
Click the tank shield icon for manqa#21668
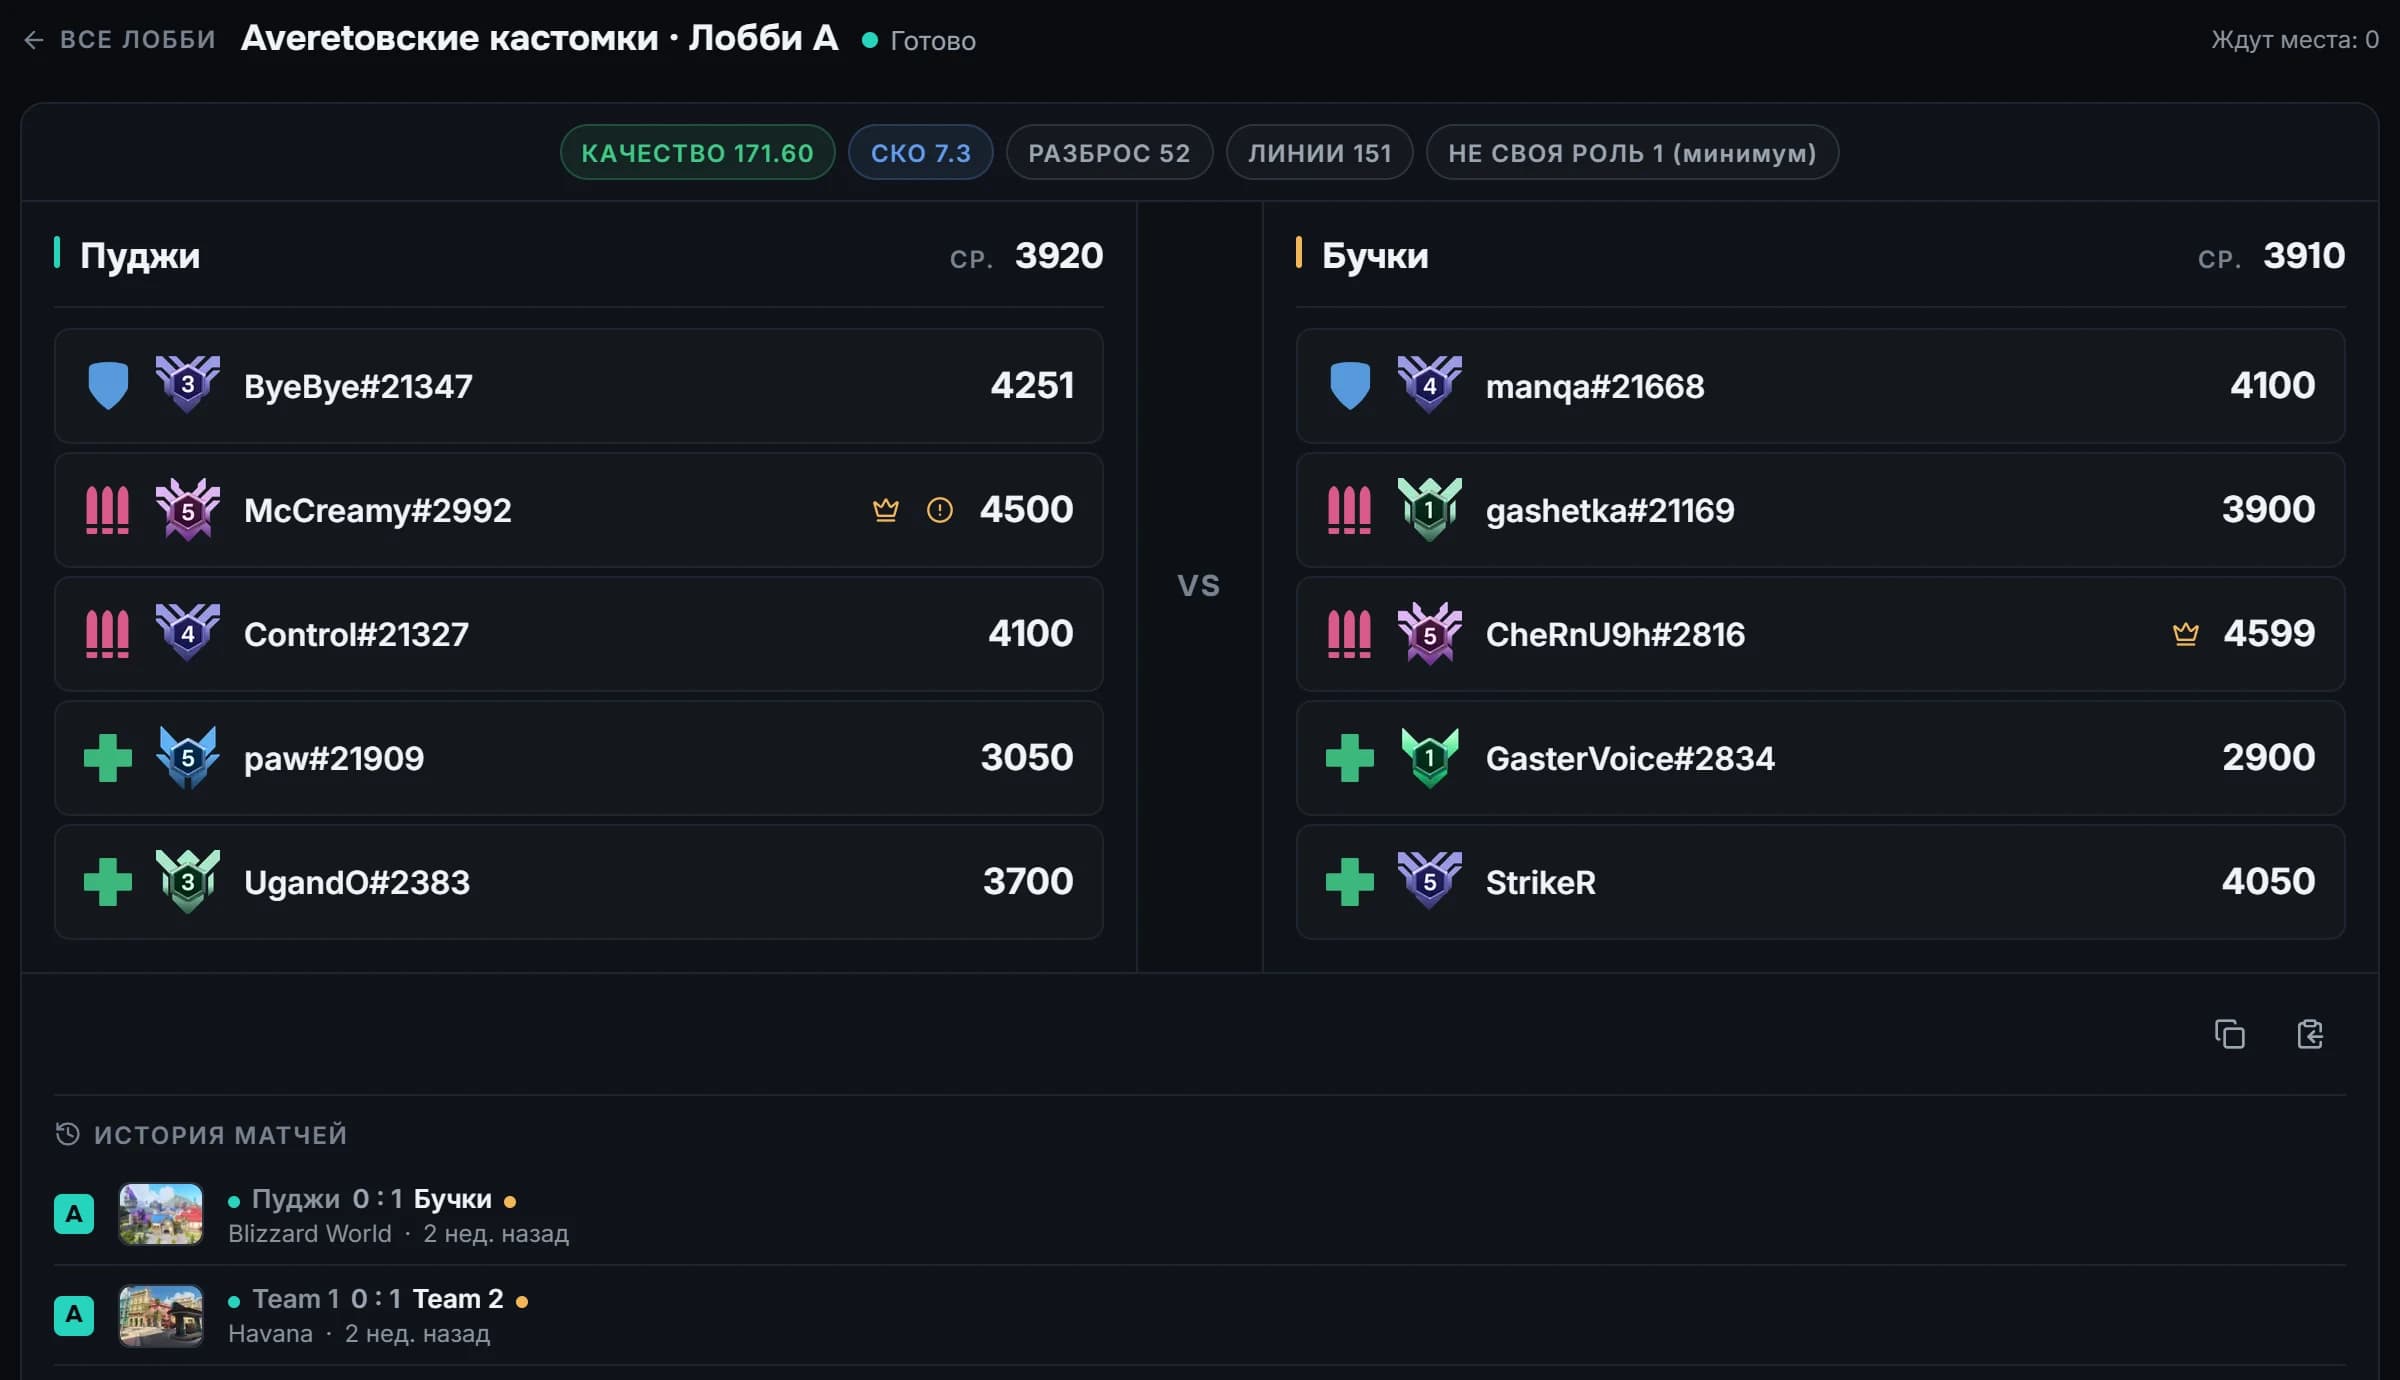coord(1350,386)
